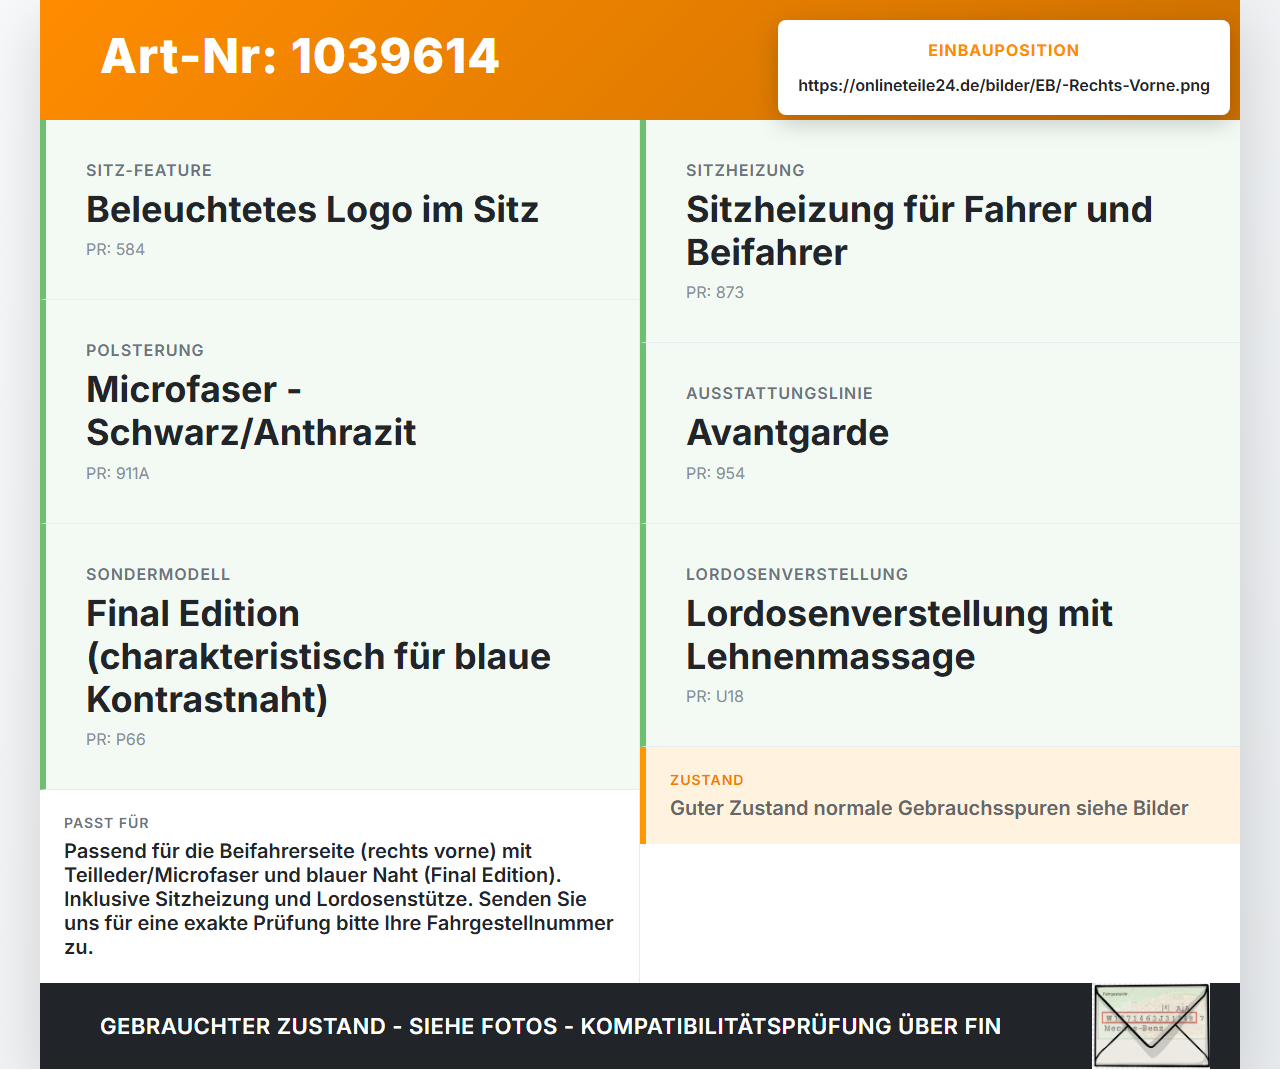Click the PR: 911A code
The image size is (1280, 1070).
tap(118, 473)
